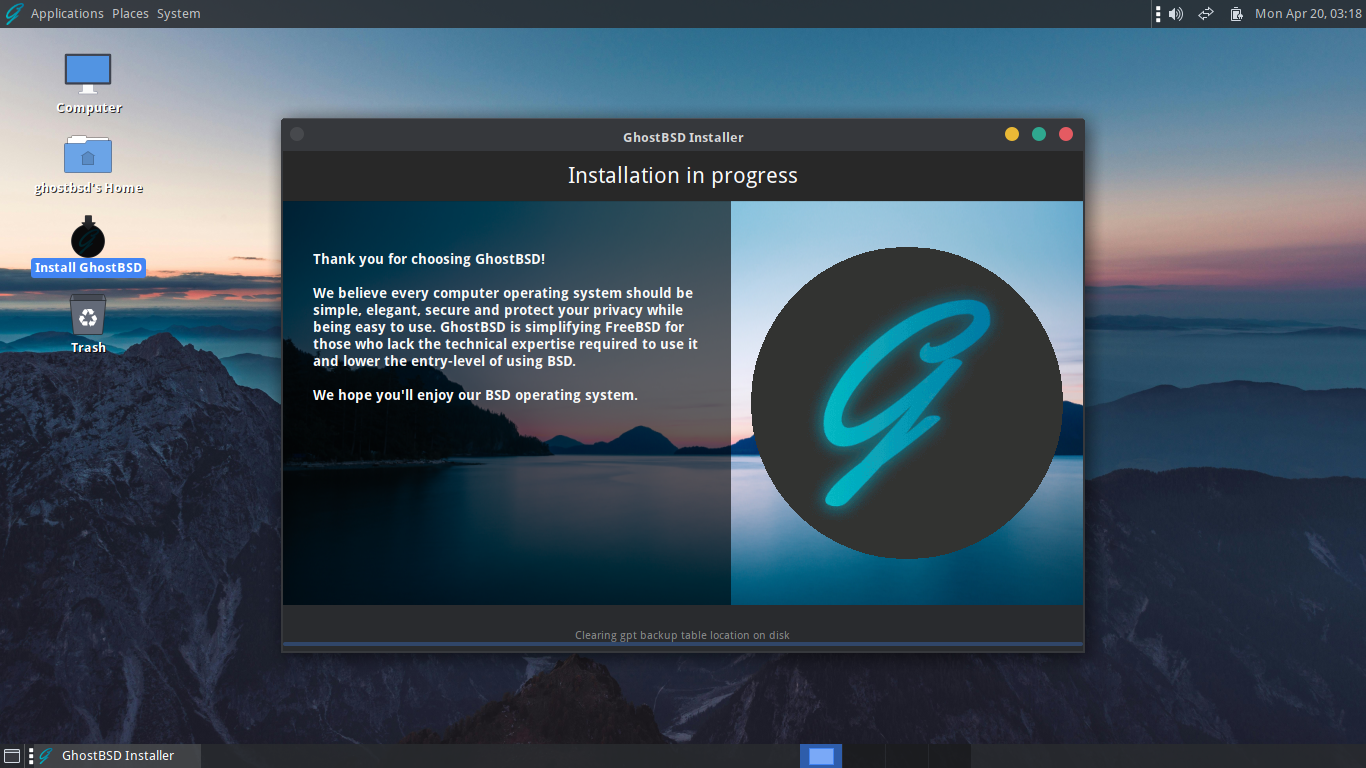The height and width of the screenshot is (768, 1366).
Task: Click the volume speaker icon in the tray
Action: coord(1175,13)
